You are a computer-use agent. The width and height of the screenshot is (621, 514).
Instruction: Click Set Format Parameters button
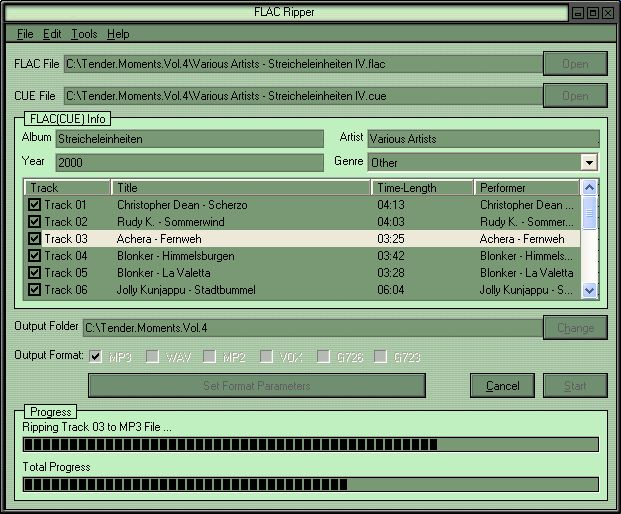257,385
